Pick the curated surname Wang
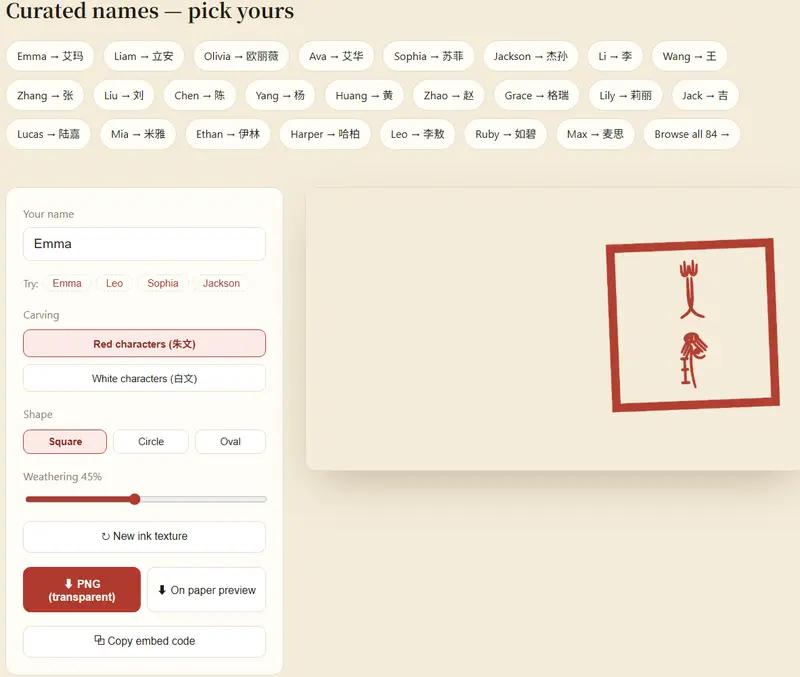Viewport: 800px width, 677px height. tap(689, 56)
